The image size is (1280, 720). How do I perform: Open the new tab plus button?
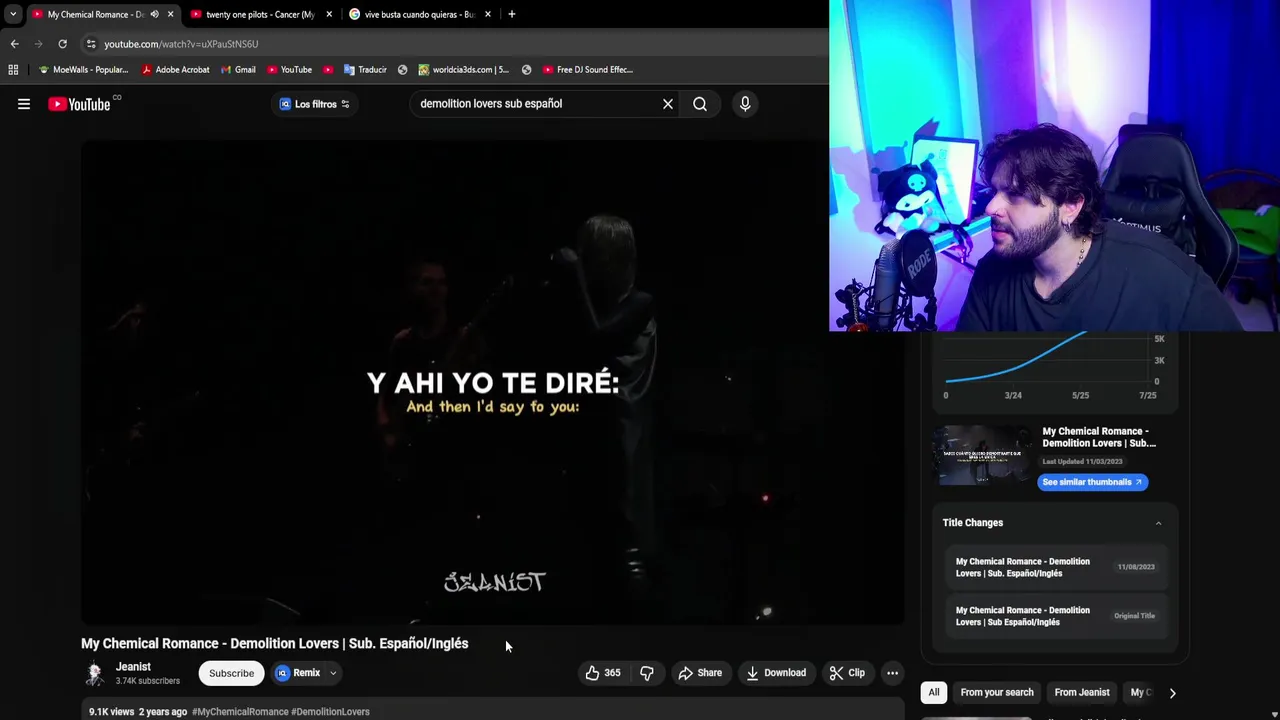tap(512, 14)
